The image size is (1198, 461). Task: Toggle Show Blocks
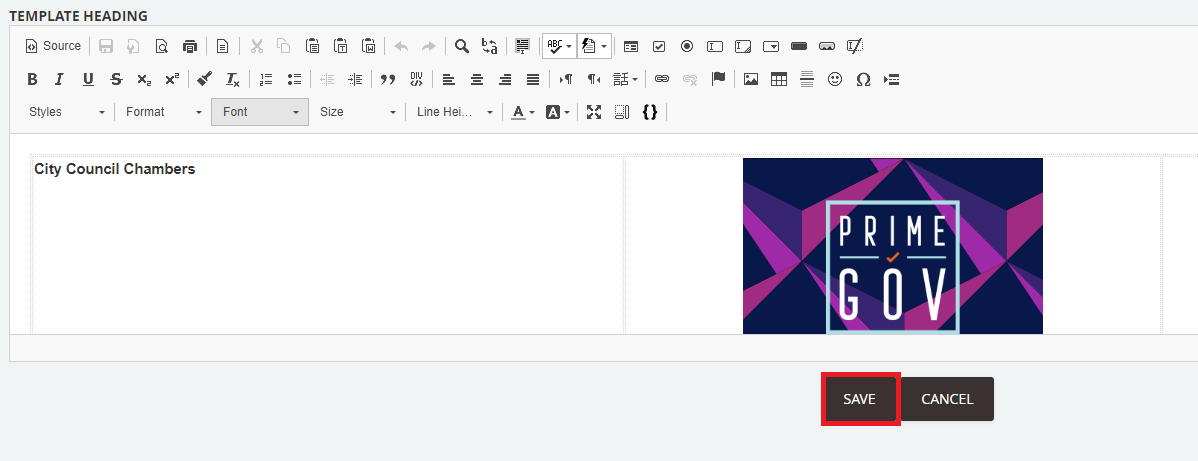[x=622, y=112]
